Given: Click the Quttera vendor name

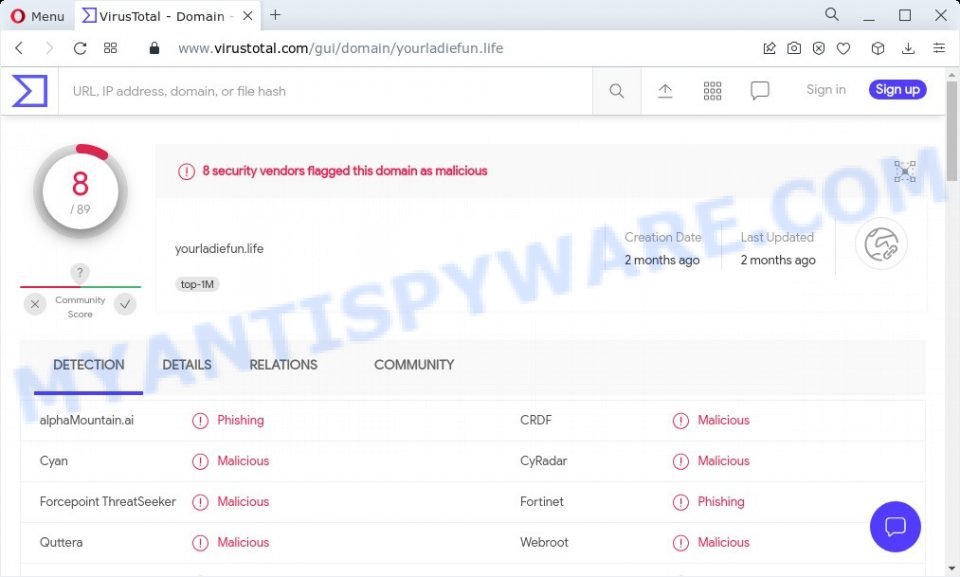Looking at the screenshot, I should point(61,543).
